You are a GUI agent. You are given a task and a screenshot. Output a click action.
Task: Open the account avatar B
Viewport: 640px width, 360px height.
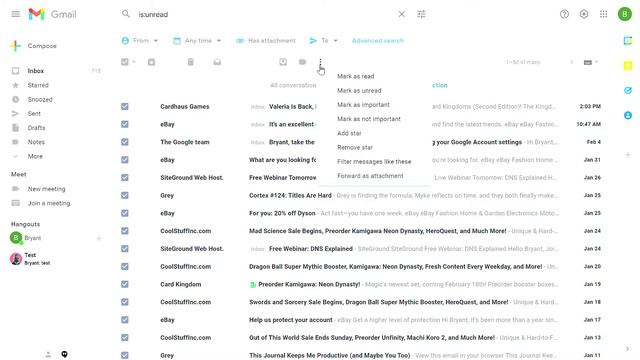[x=624, y=14]
